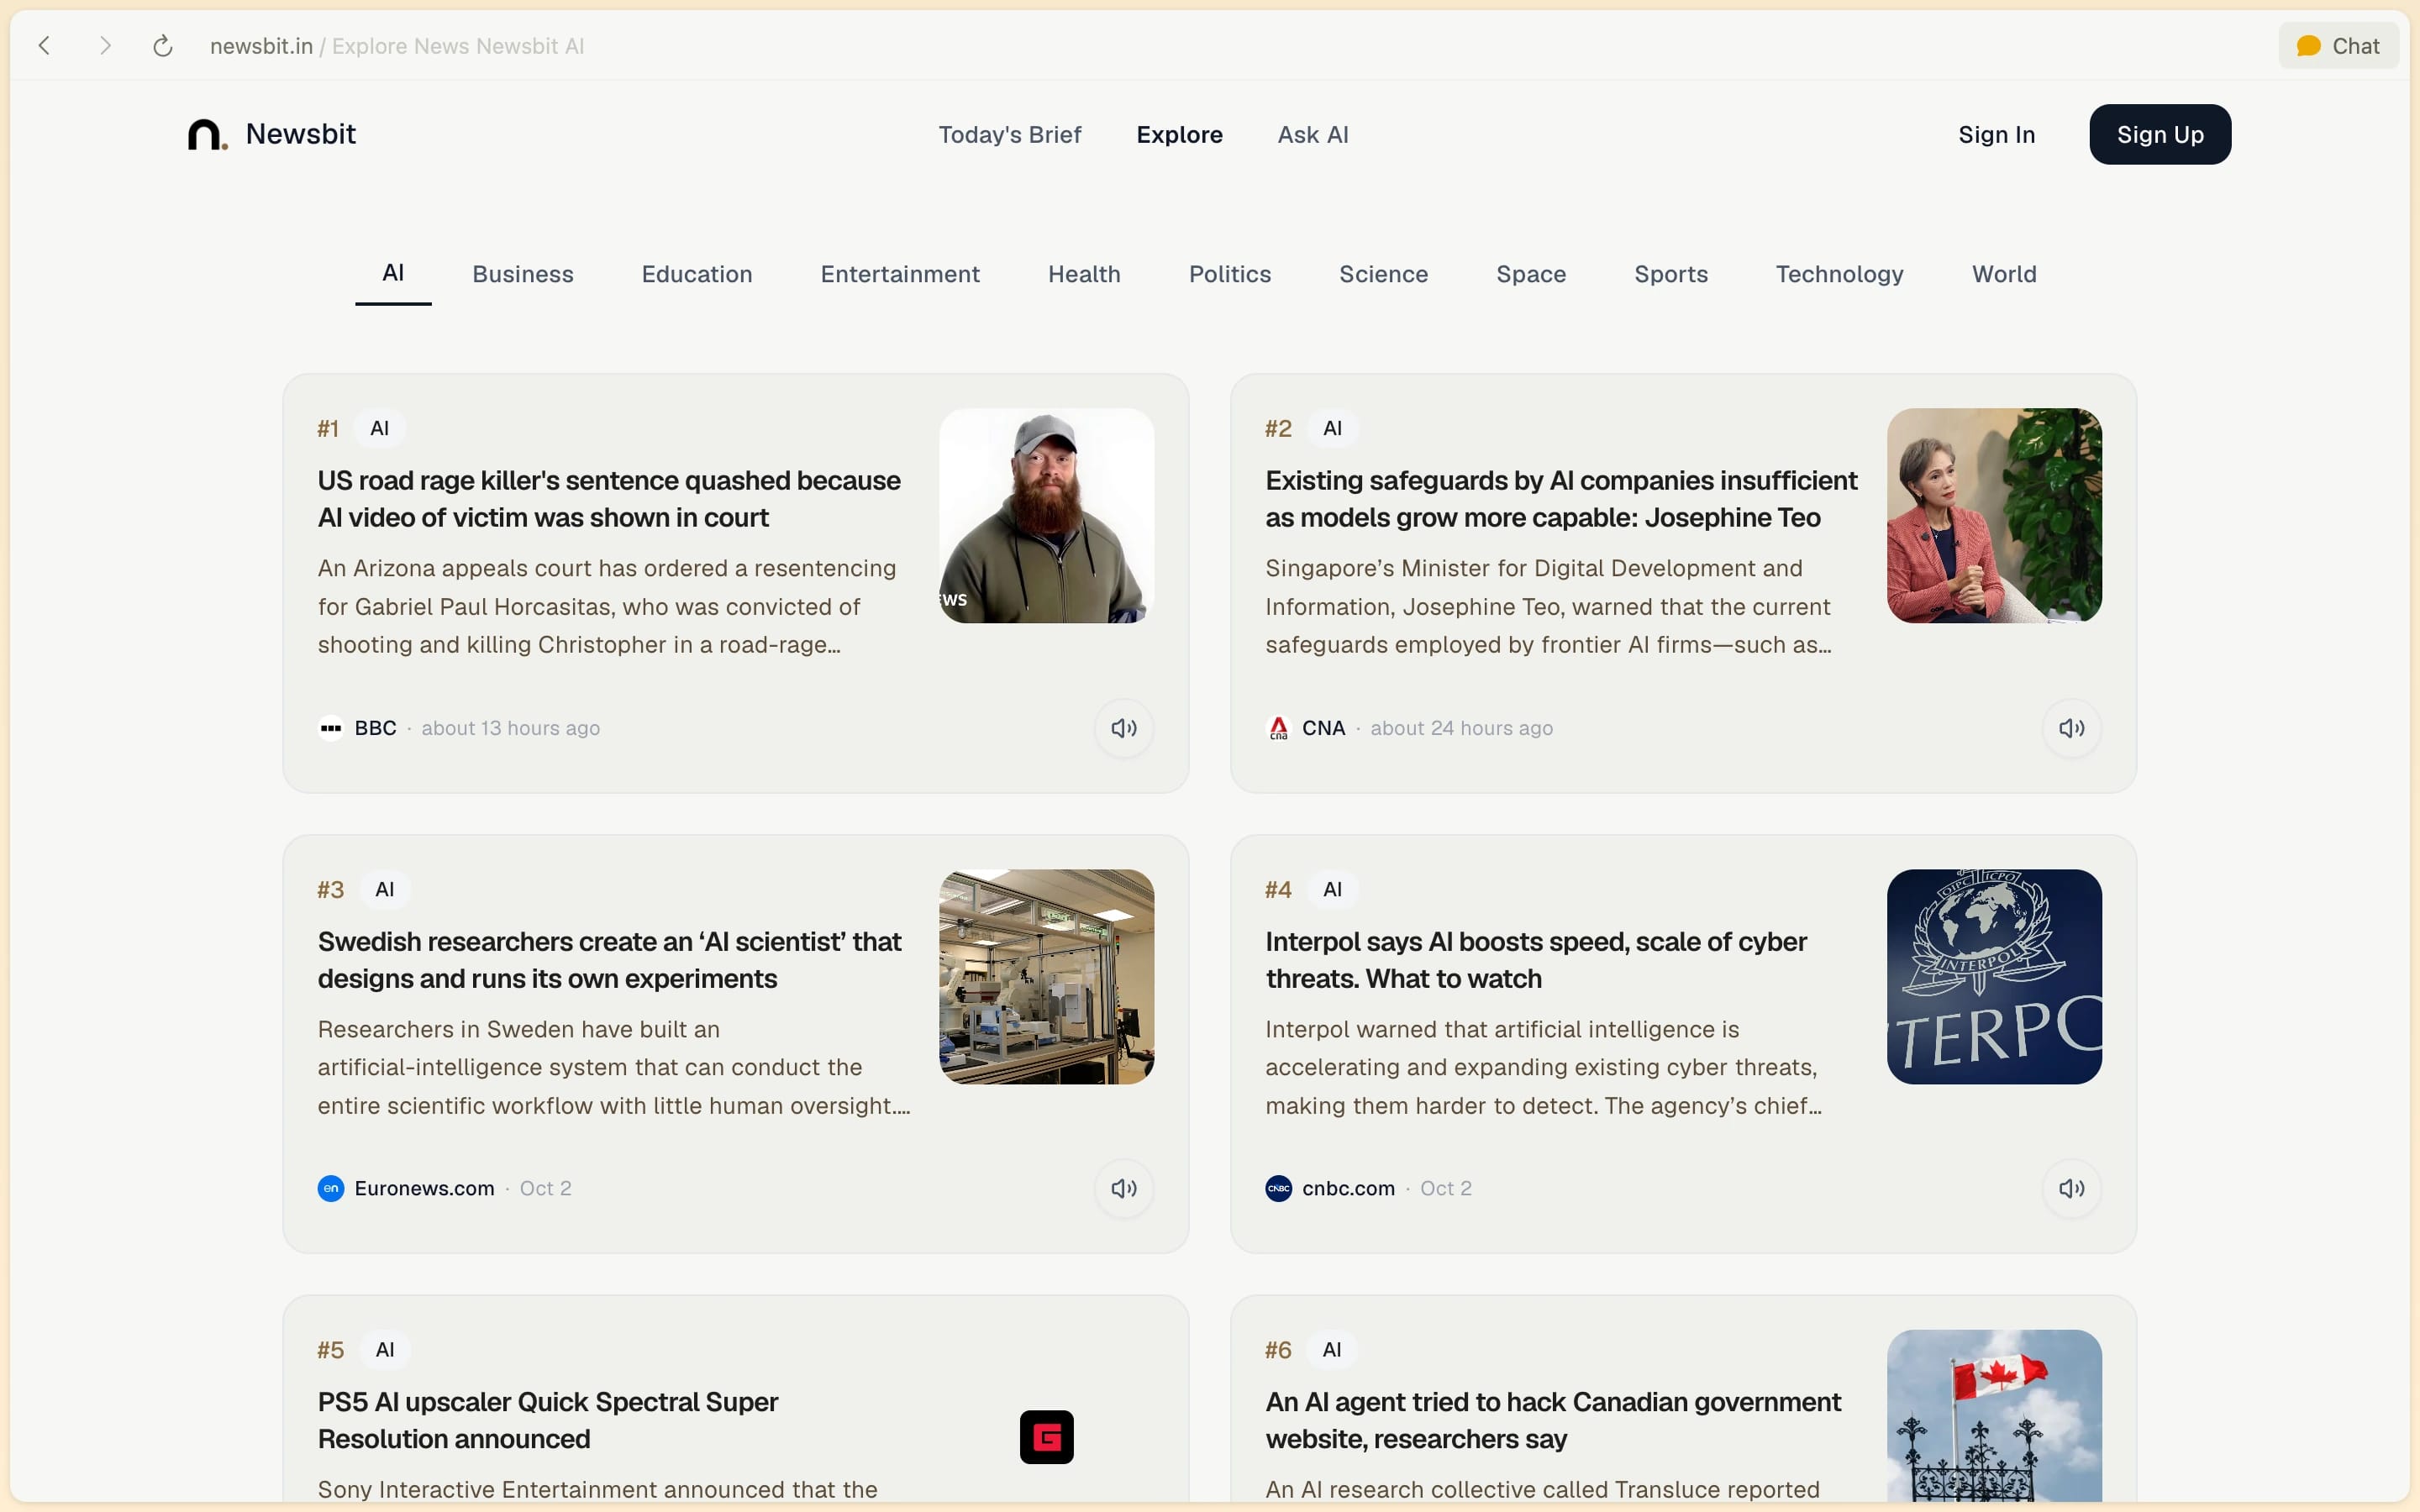
Task: Click the CNA source name
Action: (1323, 728)
